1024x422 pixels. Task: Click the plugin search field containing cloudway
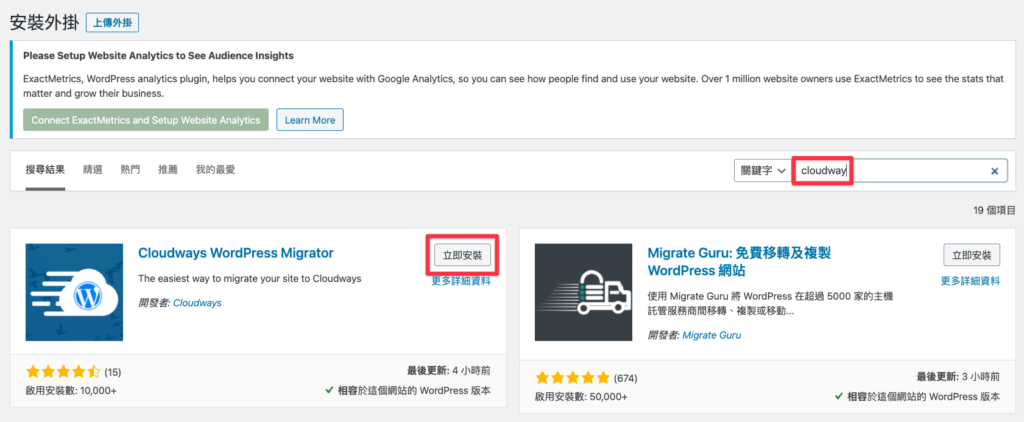pyautogui.click(x=899, y=171)
